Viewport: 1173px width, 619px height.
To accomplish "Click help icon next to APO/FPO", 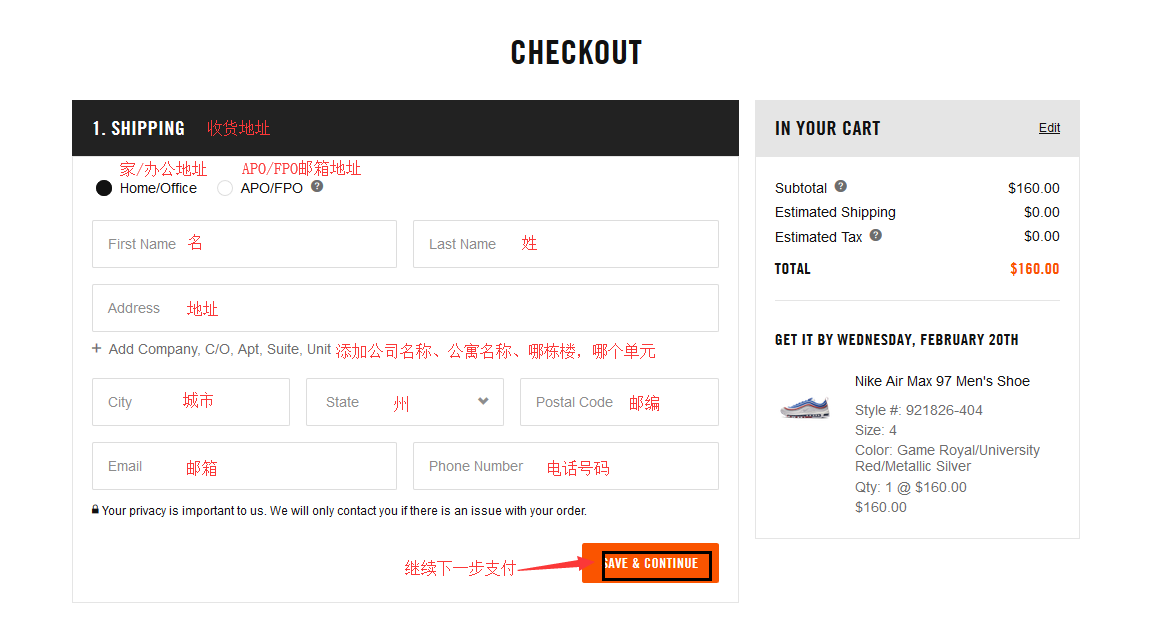I will (x=317, y=186).
